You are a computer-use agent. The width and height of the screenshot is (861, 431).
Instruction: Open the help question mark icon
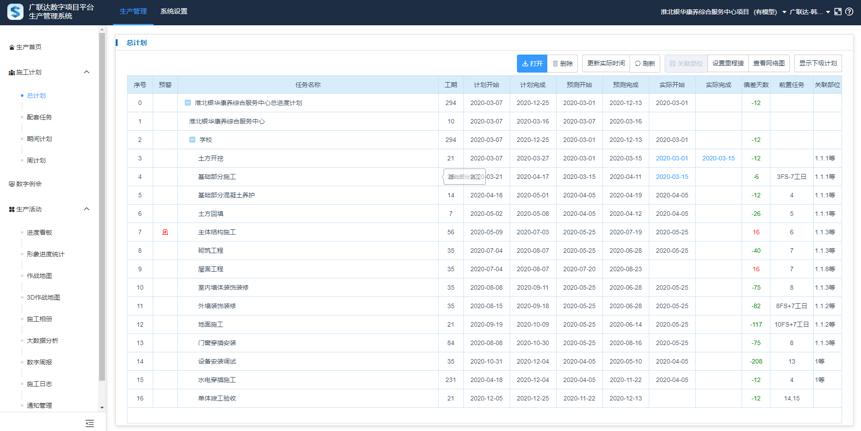[849, 12]
